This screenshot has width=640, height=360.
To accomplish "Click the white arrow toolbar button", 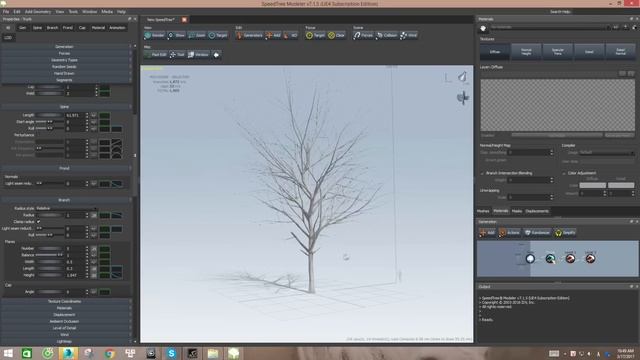I will (x=216, y=55).
